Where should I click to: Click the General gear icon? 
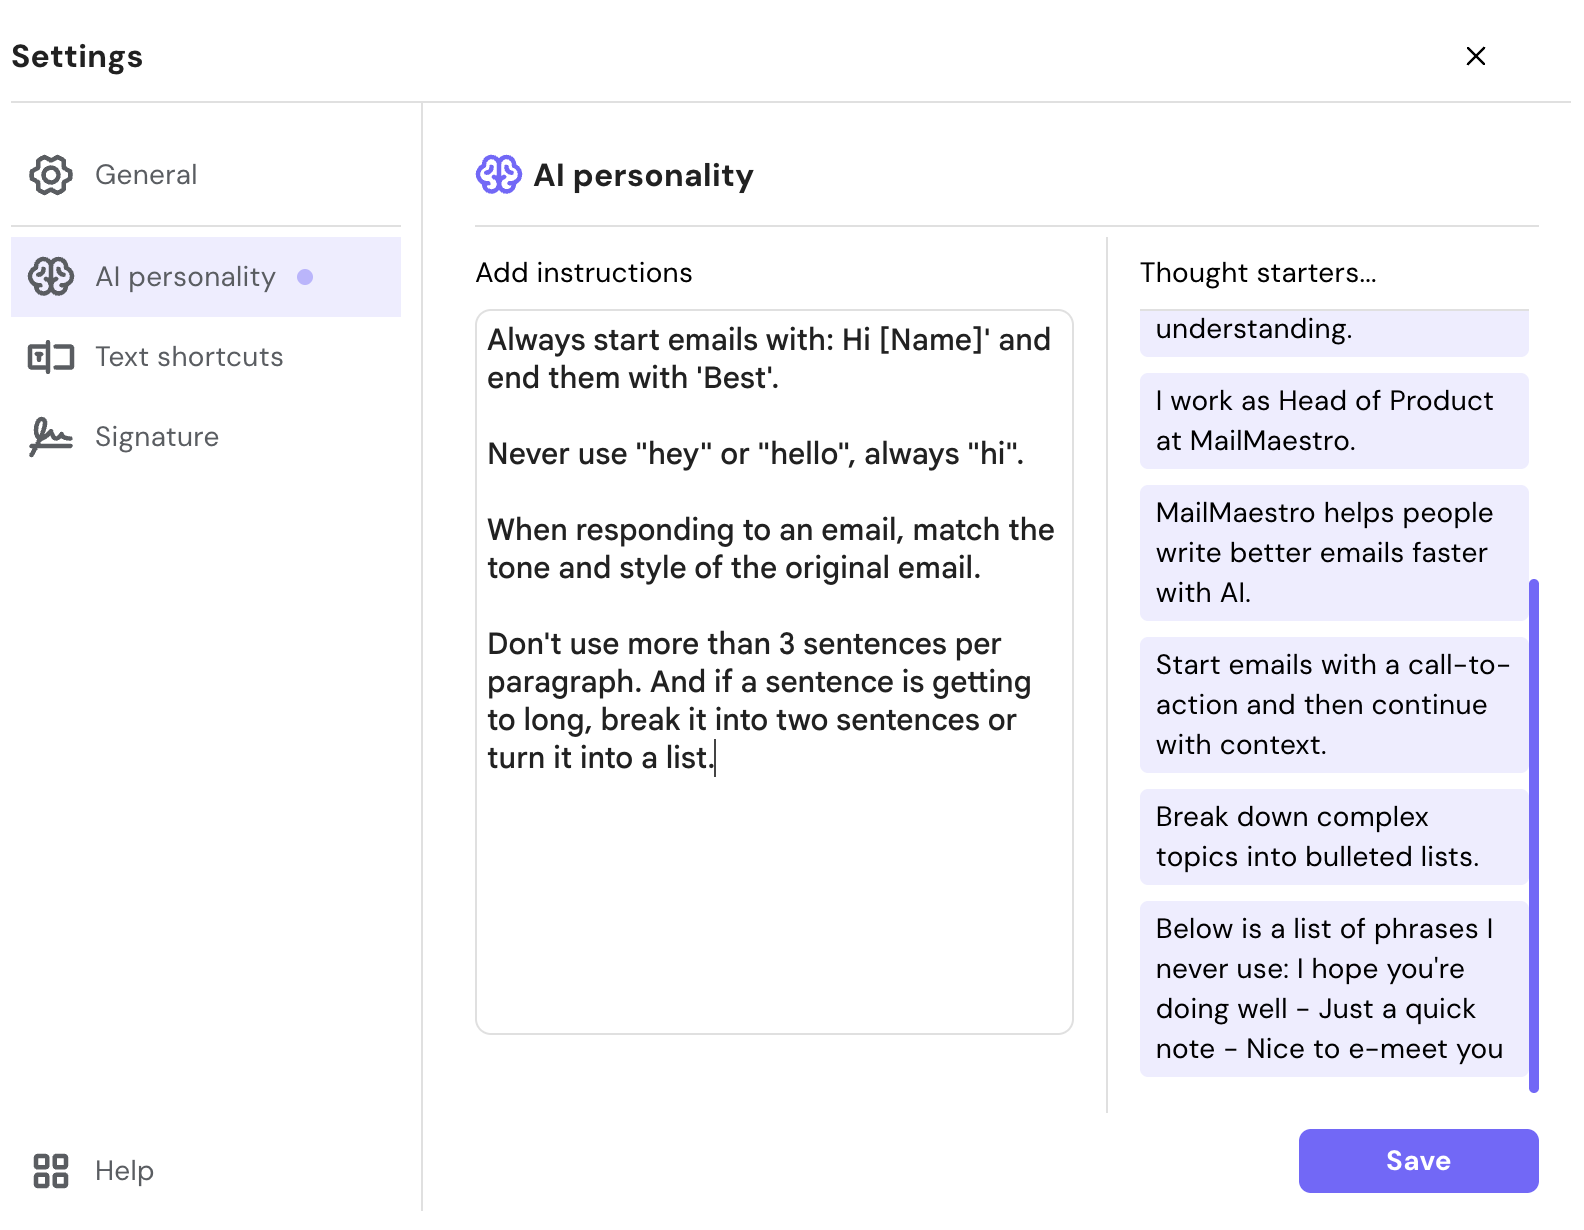tap(50, 175)
